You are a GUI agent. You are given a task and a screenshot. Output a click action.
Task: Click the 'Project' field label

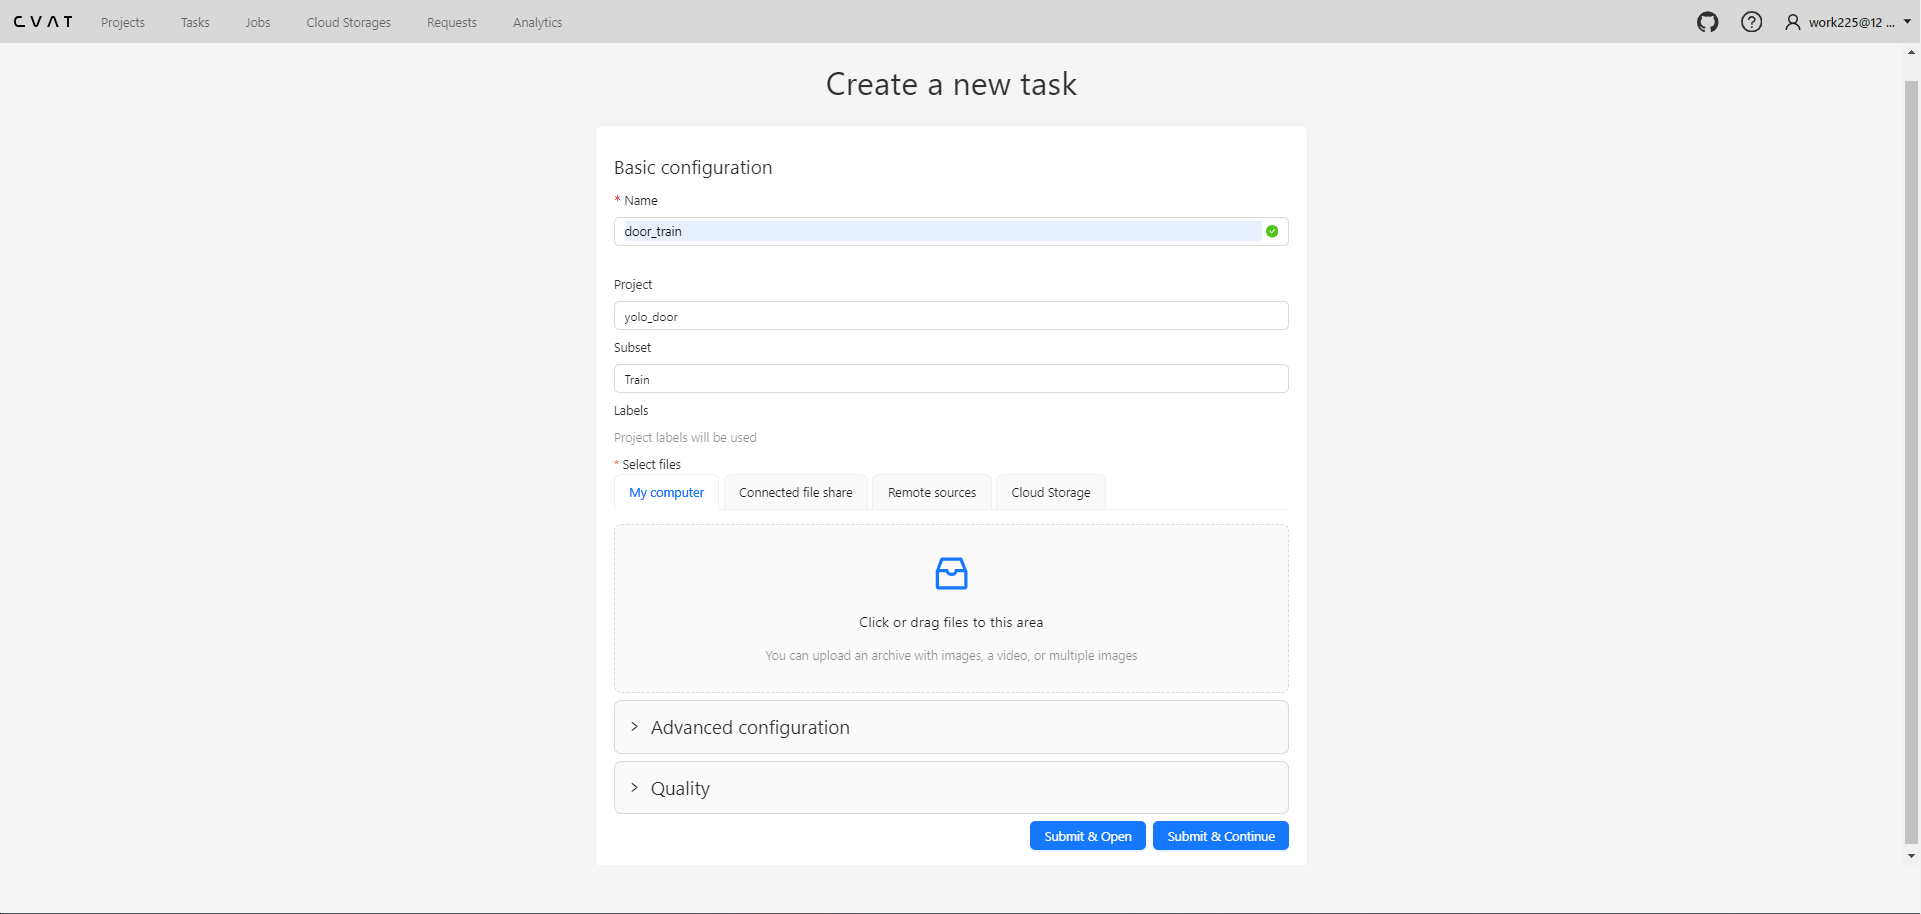(633, 284)
